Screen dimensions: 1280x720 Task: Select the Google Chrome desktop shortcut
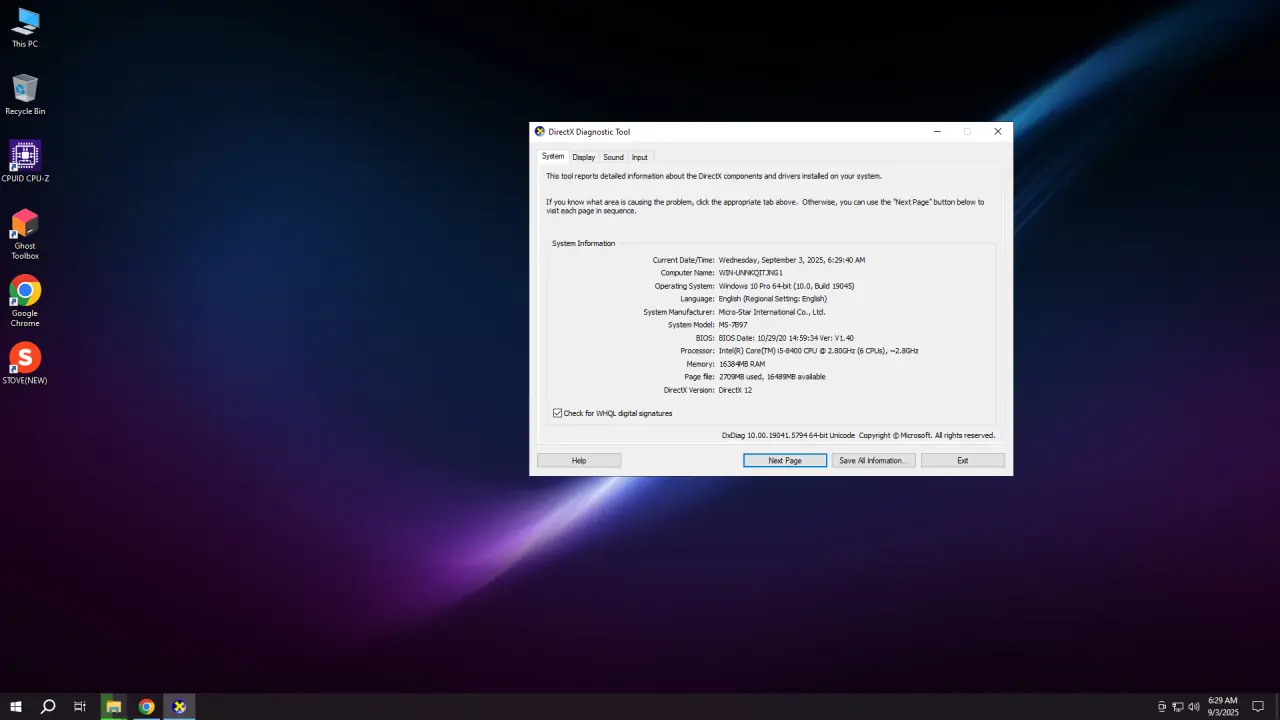tap(25, 302)
